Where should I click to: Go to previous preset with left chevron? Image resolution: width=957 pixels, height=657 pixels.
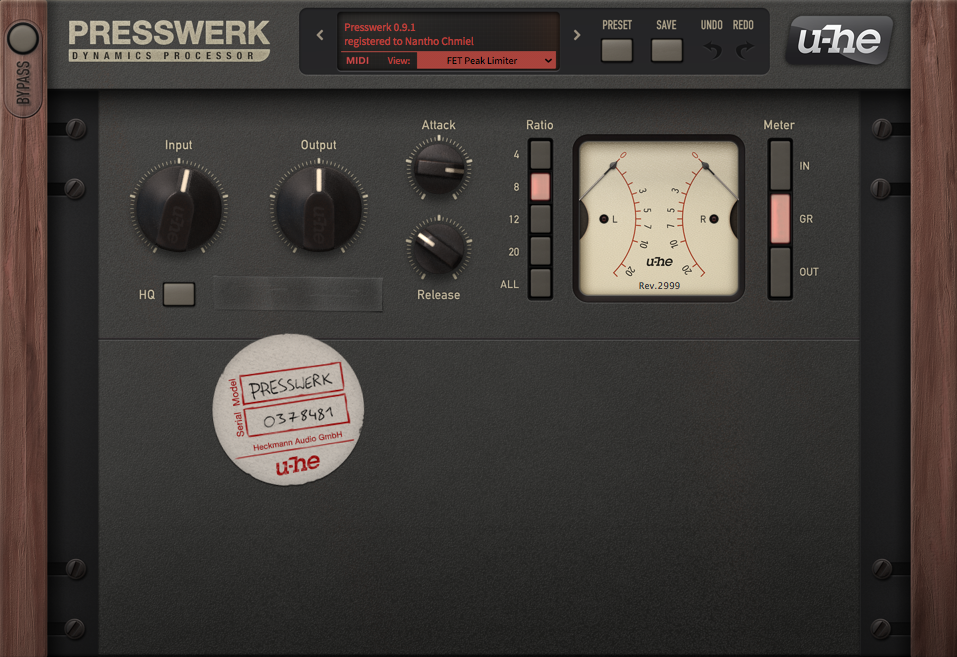320,34
